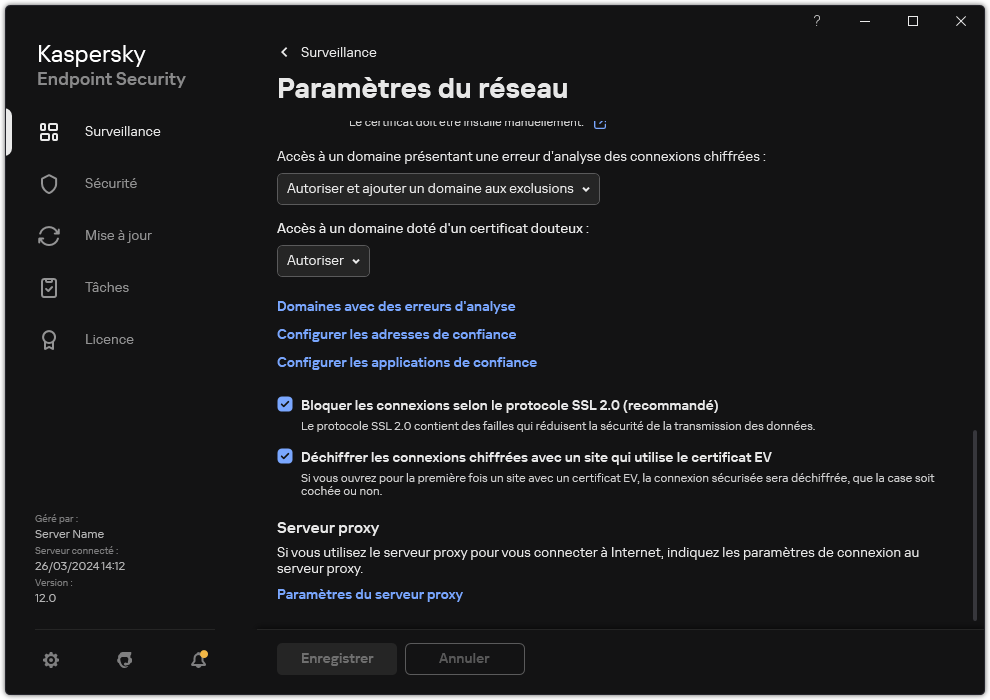Open Domaines avec des erreurs d'analyse
The image size is (990, 700).
(x=396, y=306)
